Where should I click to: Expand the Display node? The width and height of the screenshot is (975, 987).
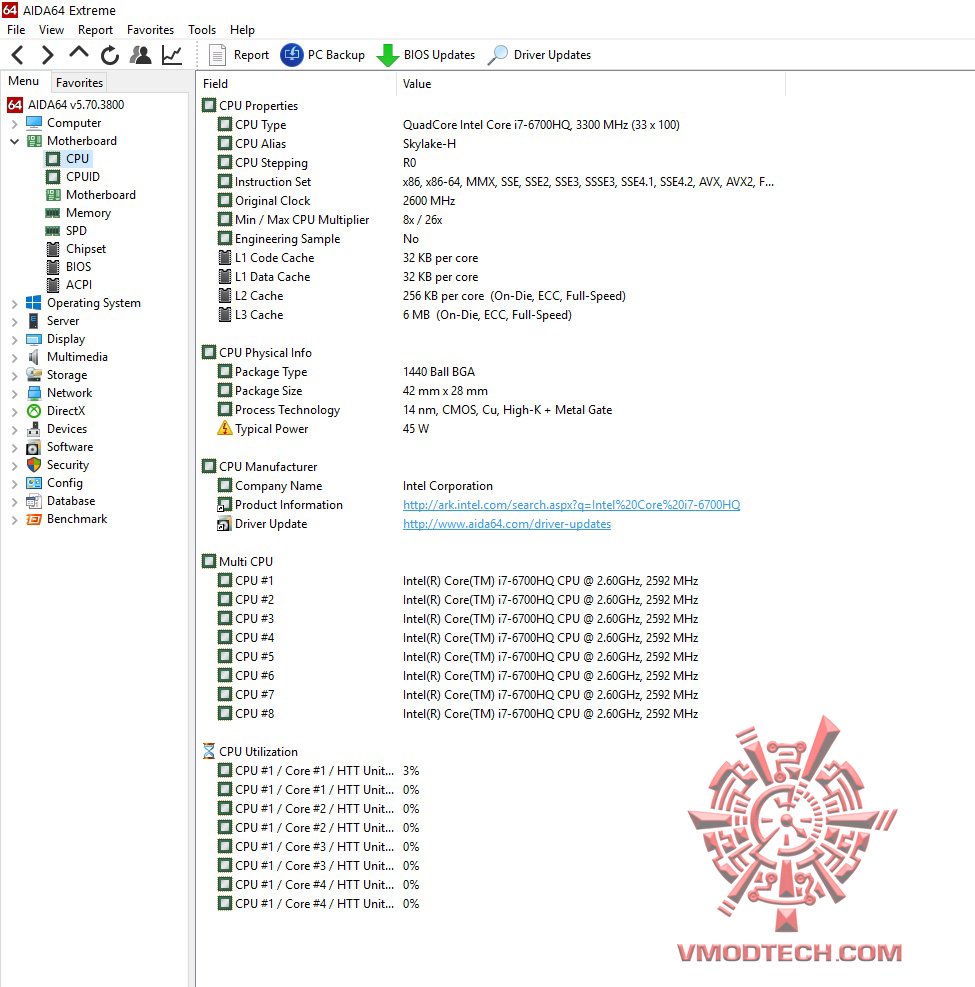click(x=14, y=340)
